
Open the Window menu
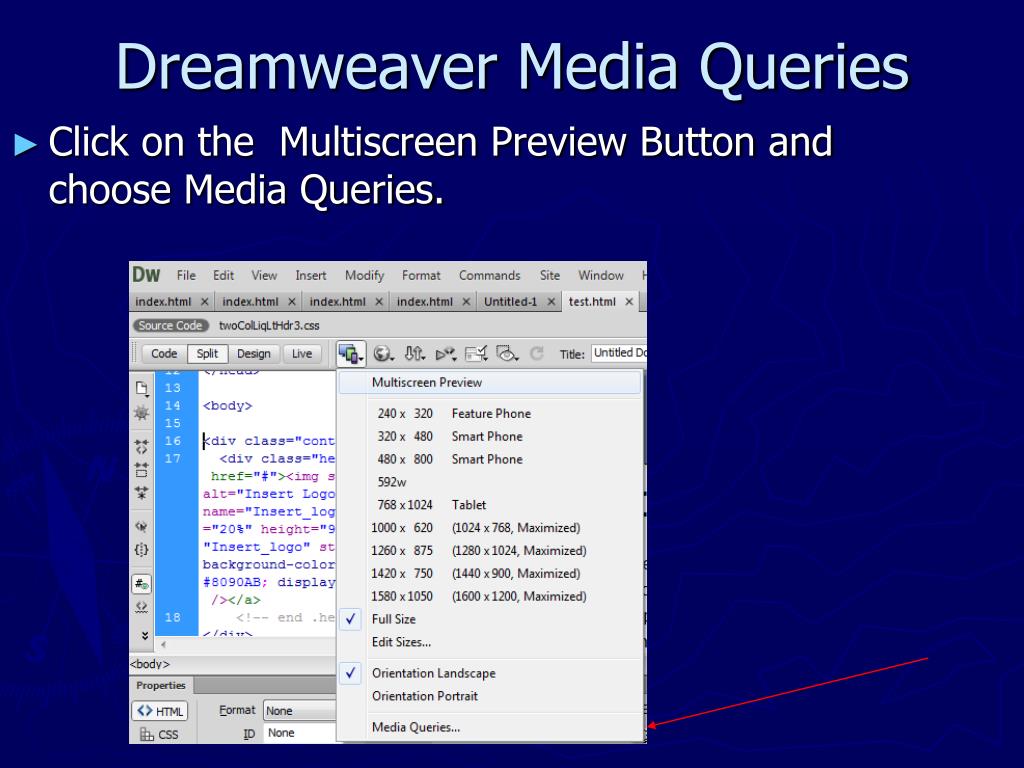tap(601, 276)
